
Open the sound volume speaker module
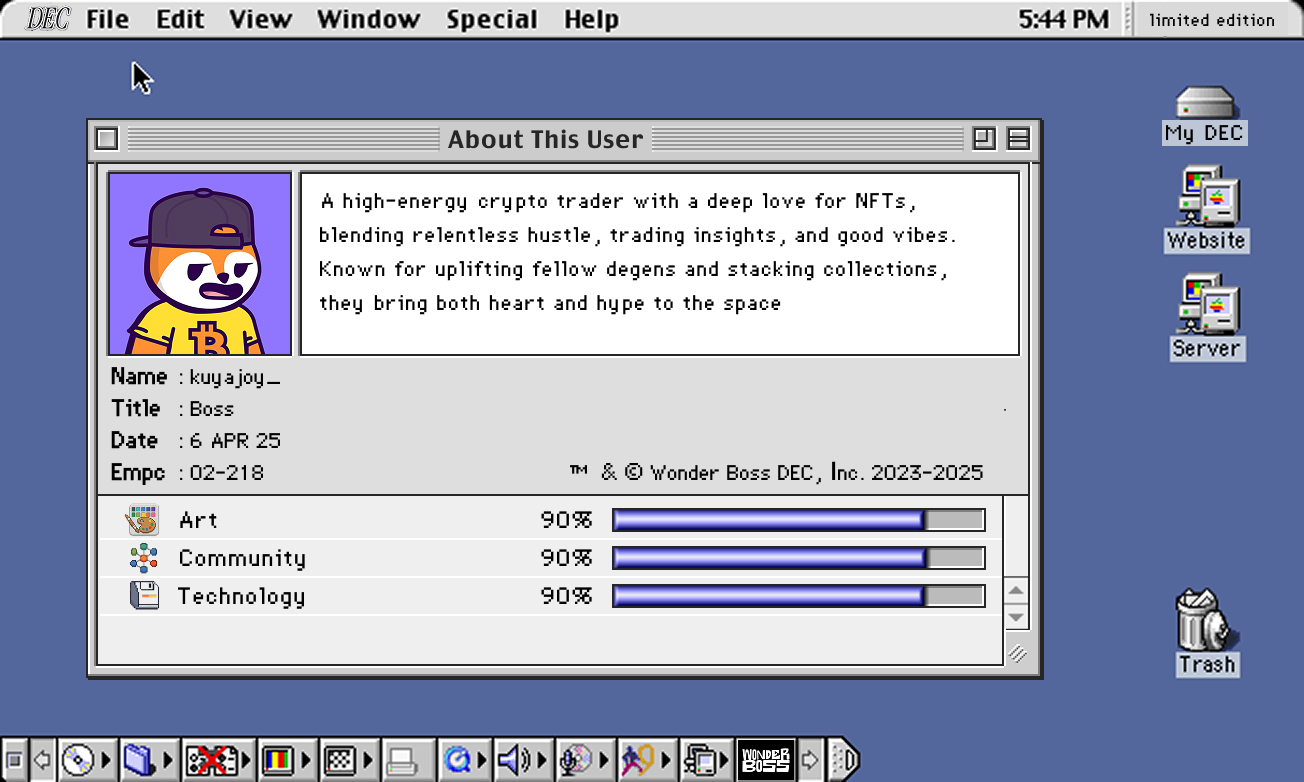coord(513,761)
